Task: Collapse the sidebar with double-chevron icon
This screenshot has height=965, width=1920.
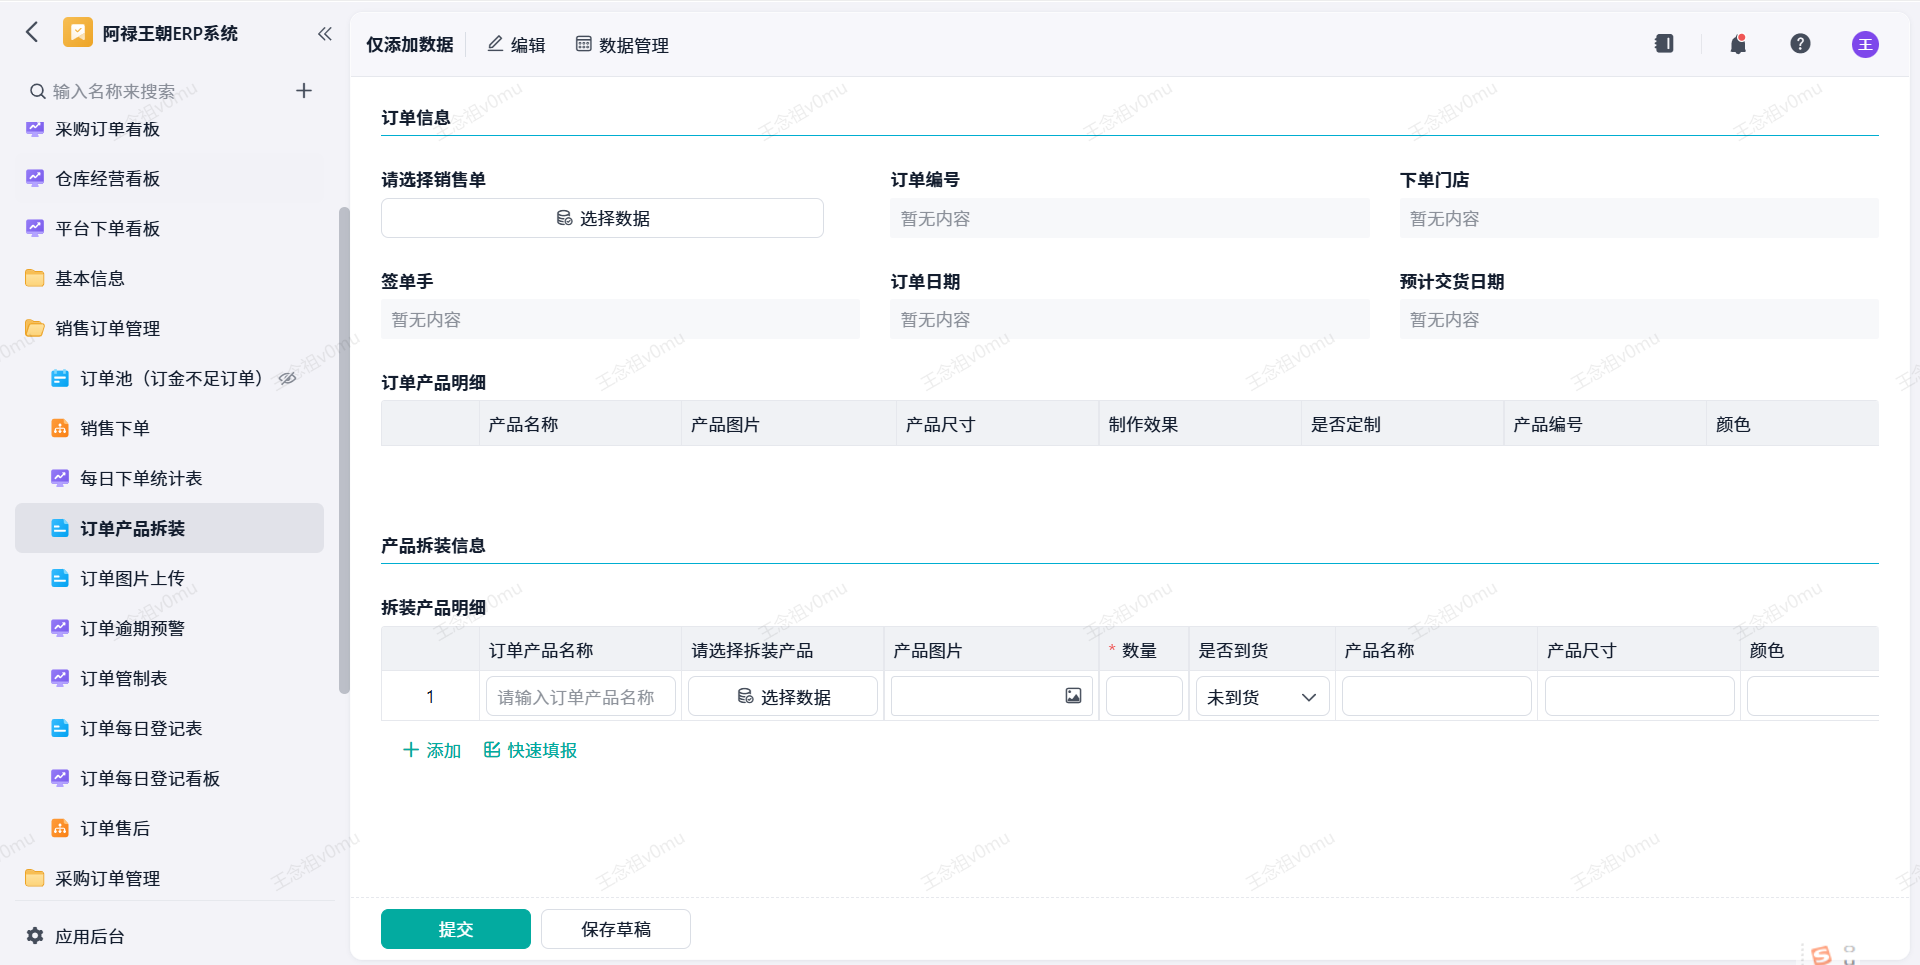Action: point(325,34)
